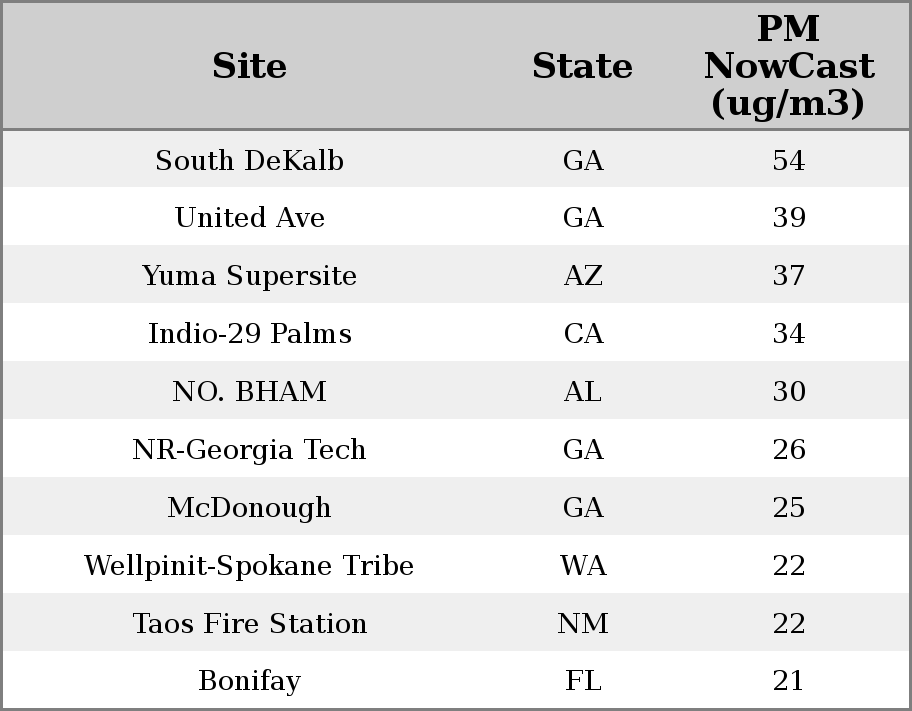Image resolution: width=912 pixels, height=711 pixels.
Task: Click the AL state cell
Action: (583, 392)
